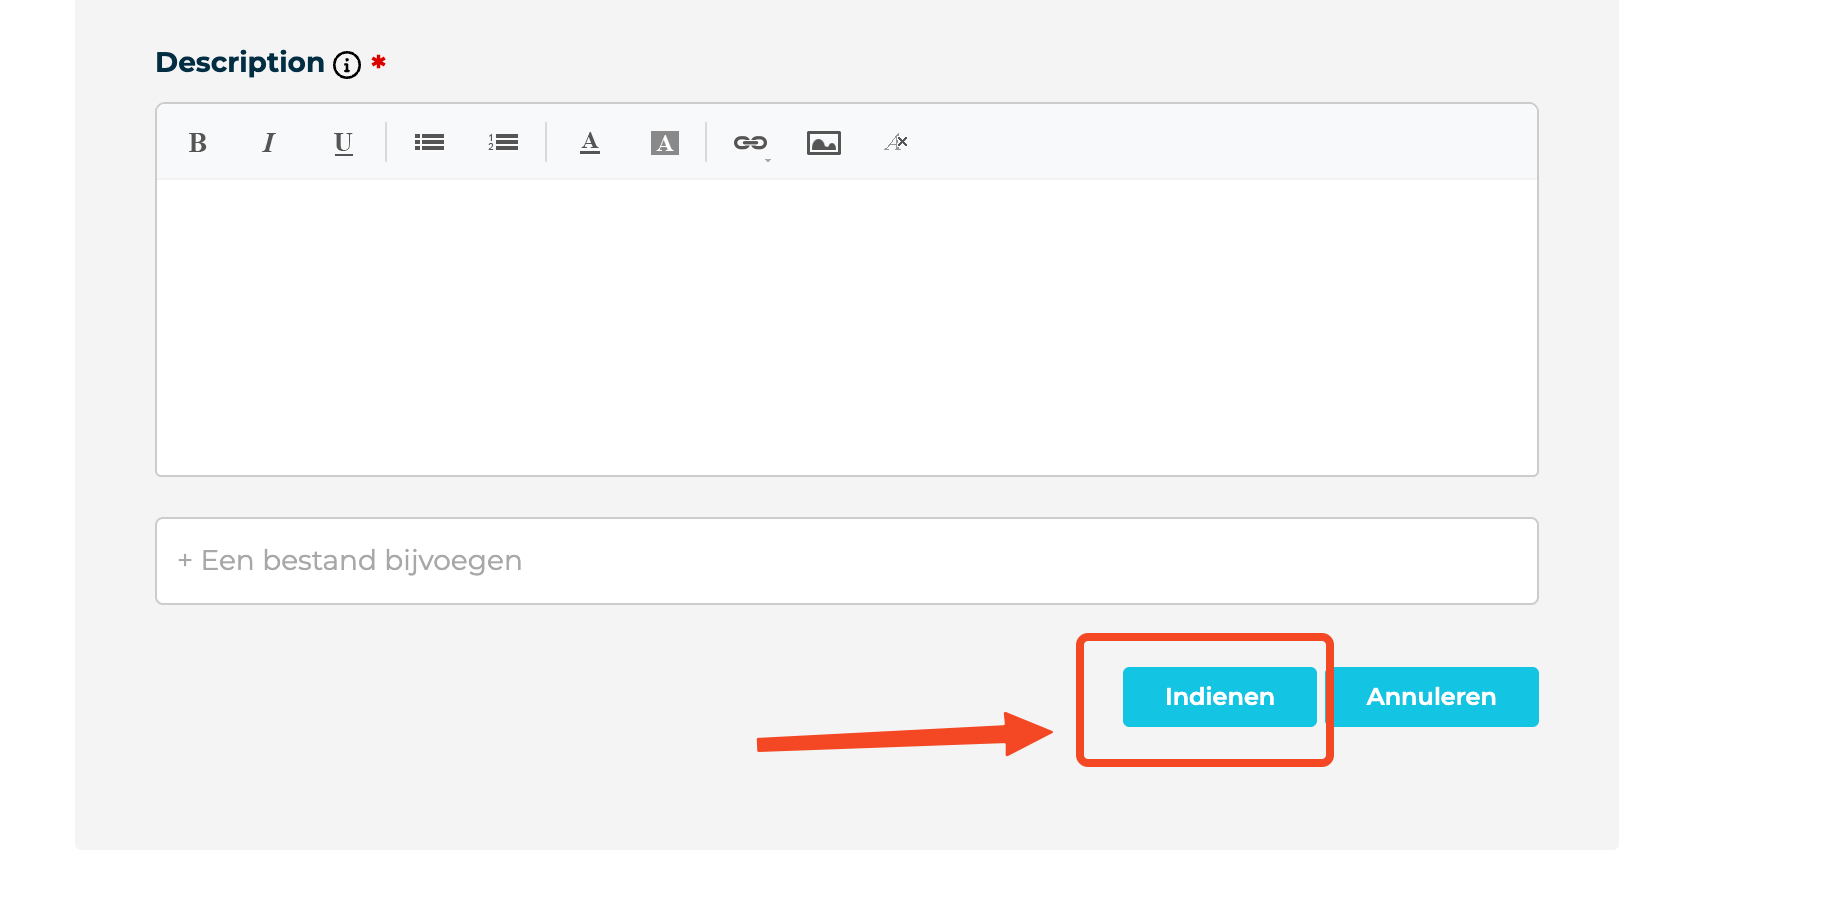Click the red required asterisk

coord(378,62)
